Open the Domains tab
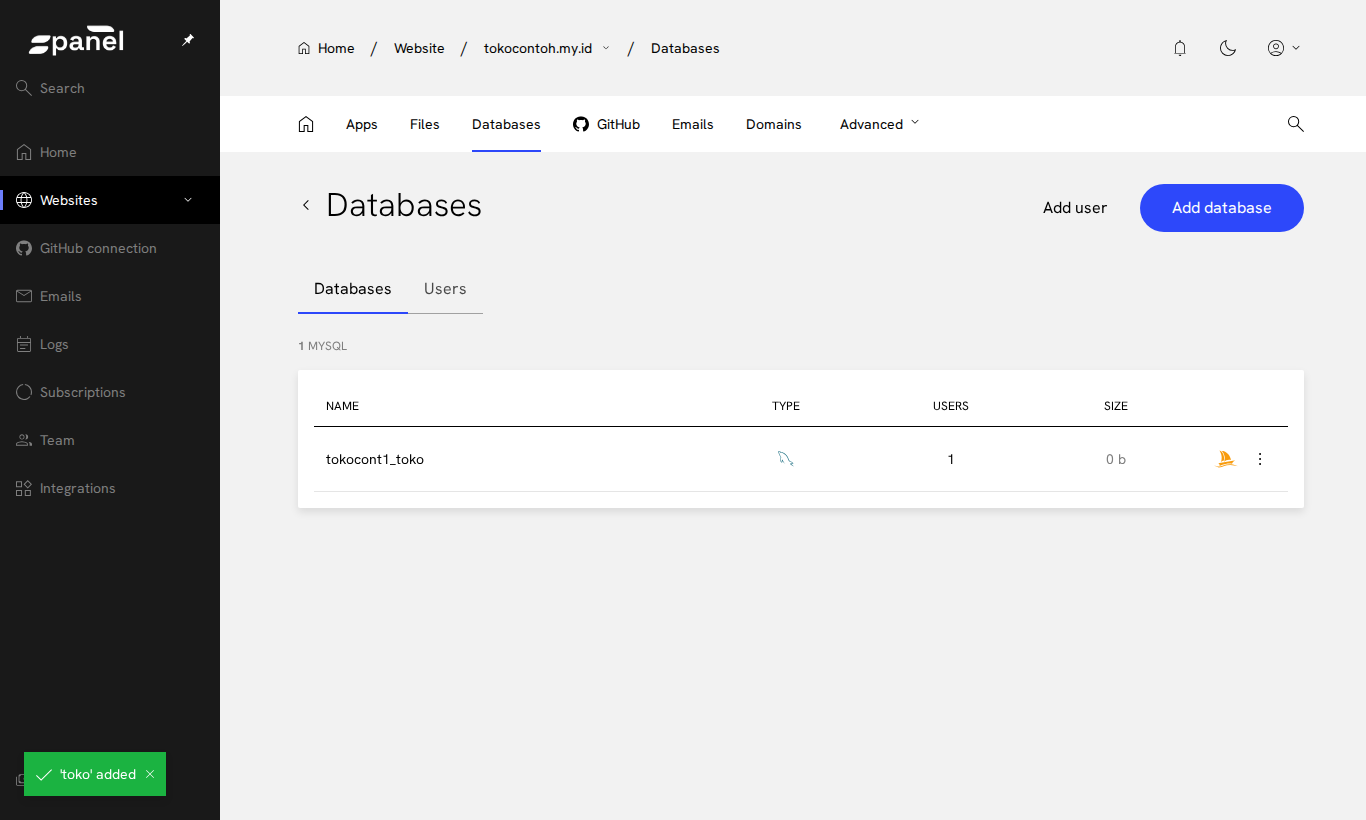1366x820 pixels. [774, 124]
